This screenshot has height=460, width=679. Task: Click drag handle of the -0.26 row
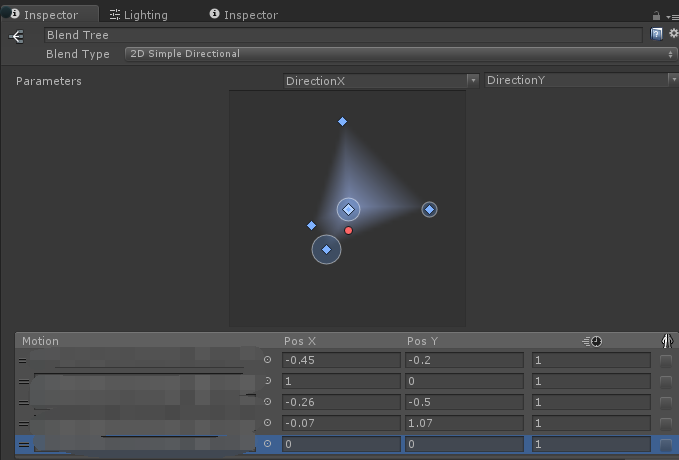point(23,402)
